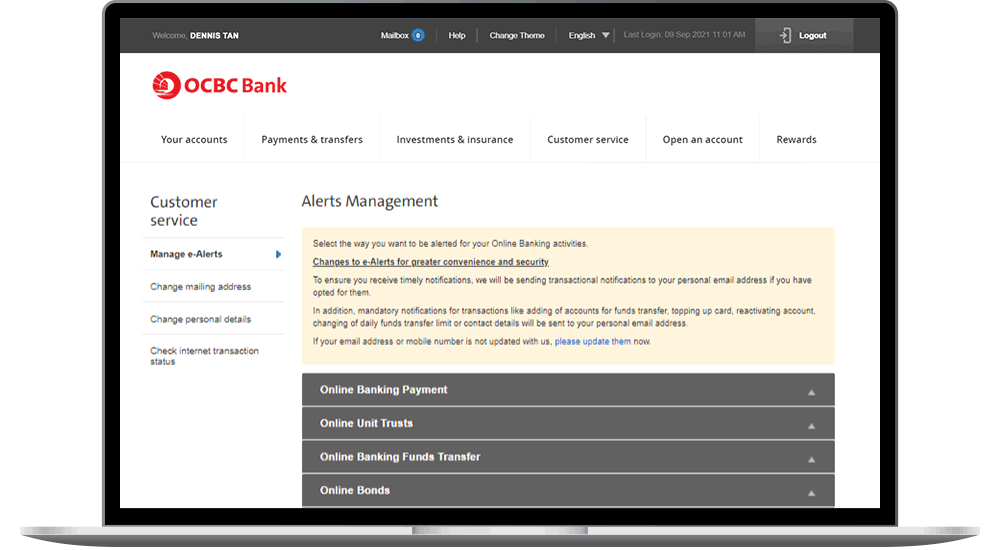Expand the Online Unit Trusts section

(568, 423)
